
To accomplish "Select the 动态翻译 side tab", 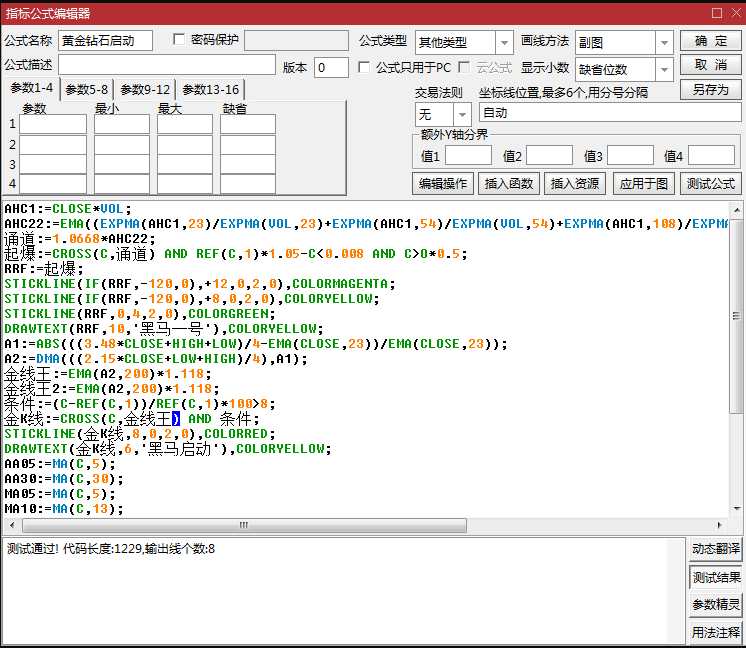I will (716, 549).
